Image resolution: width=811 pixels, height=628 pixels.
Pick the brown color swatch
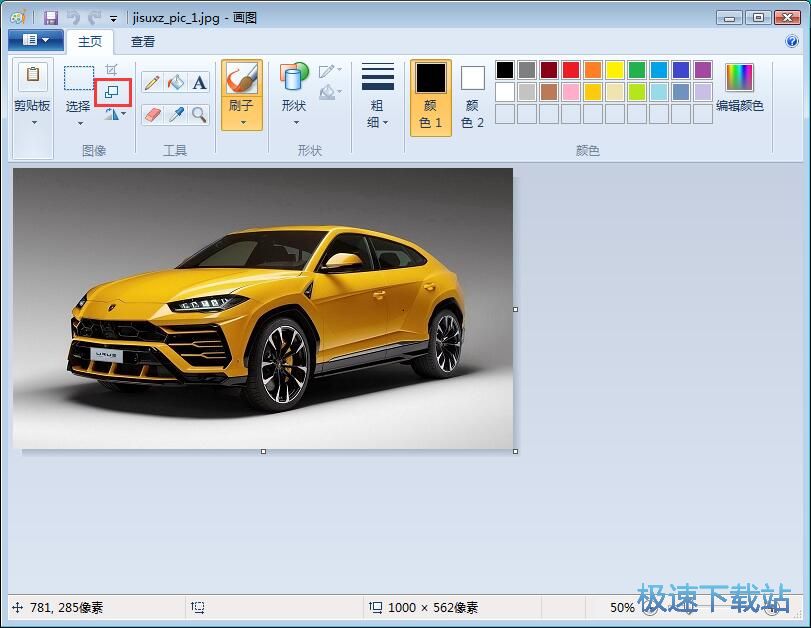[549, 92]
